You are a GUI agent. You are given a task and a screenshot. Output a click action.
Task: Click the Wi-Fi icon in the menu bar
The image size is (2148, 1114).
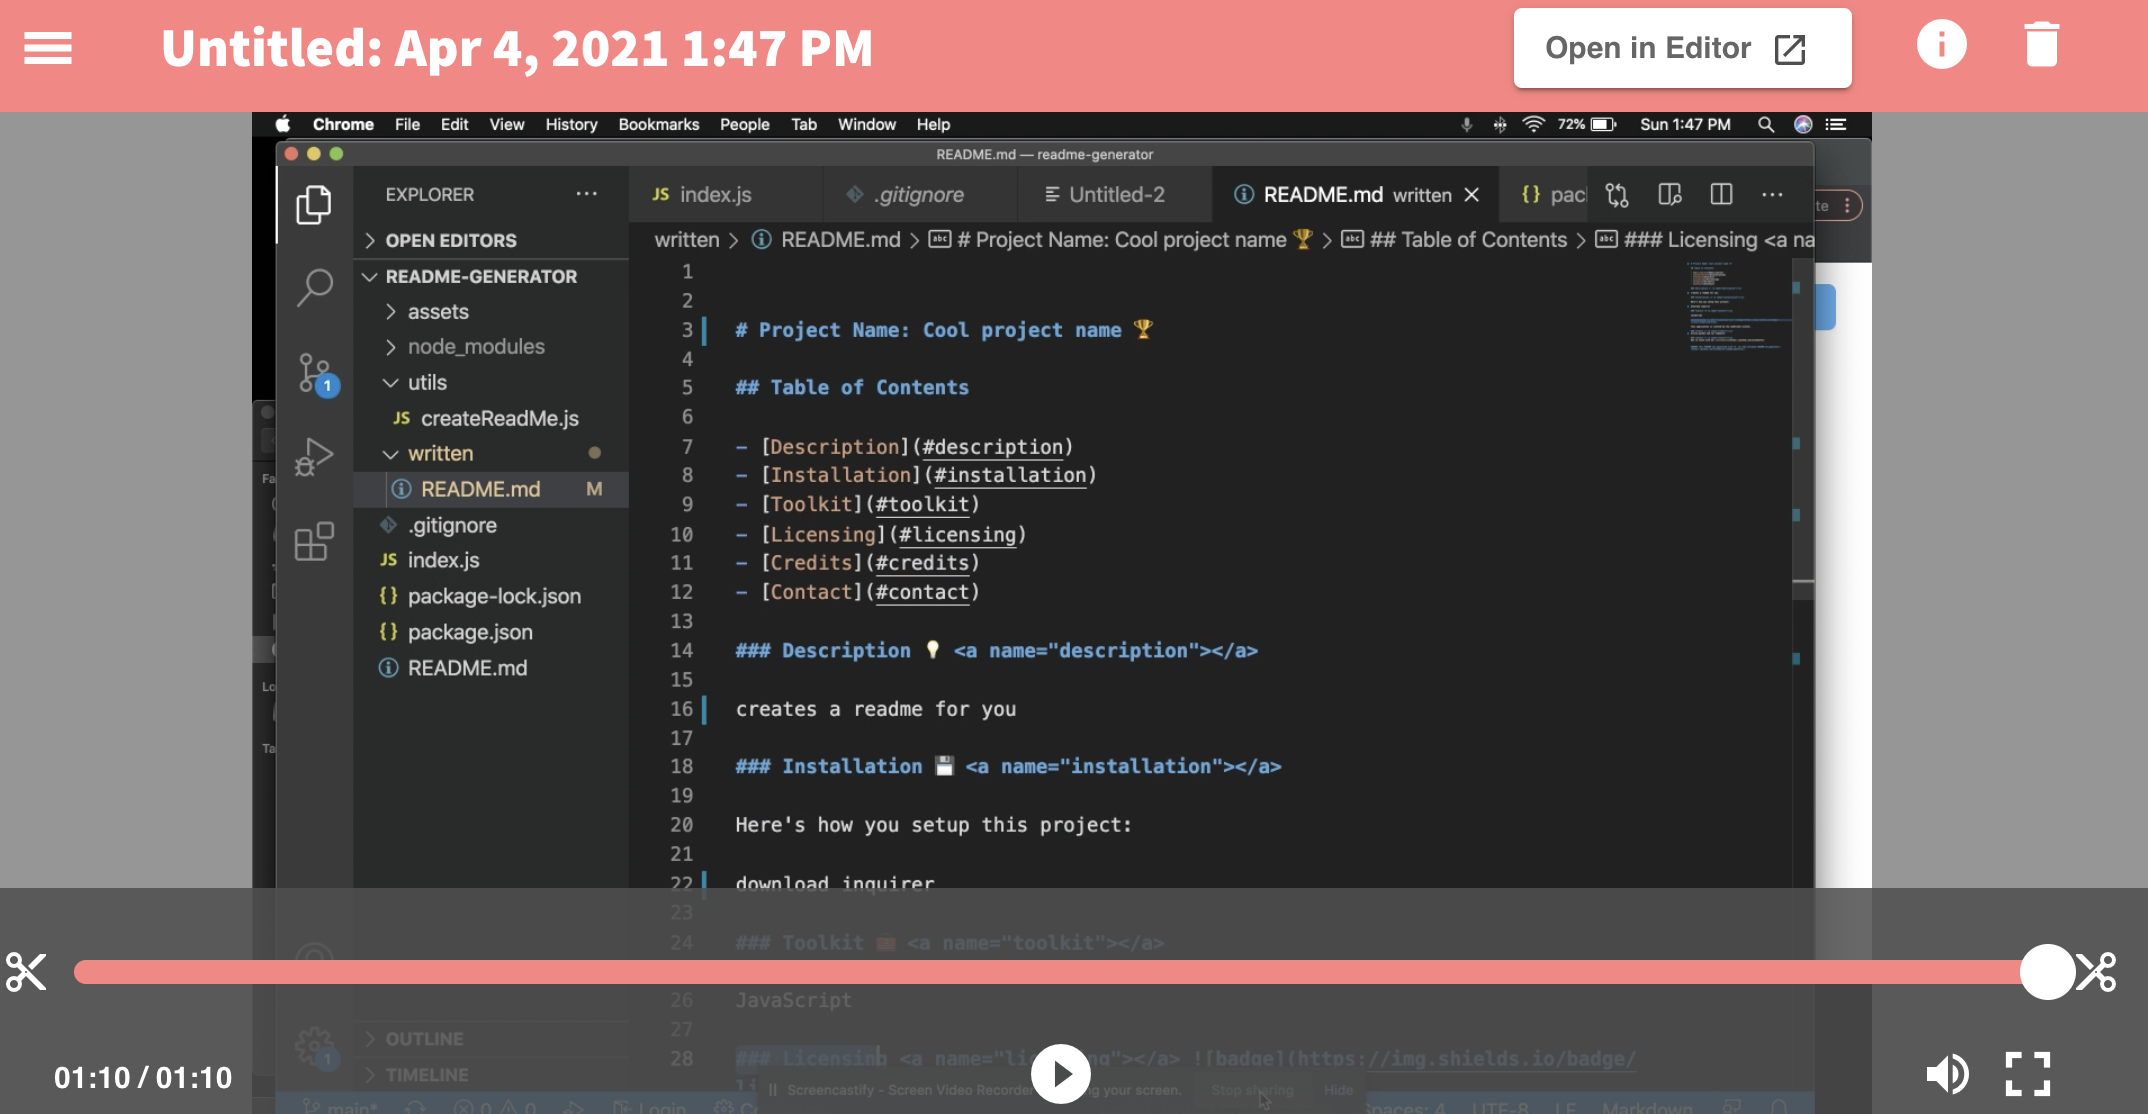(1533, 124)
